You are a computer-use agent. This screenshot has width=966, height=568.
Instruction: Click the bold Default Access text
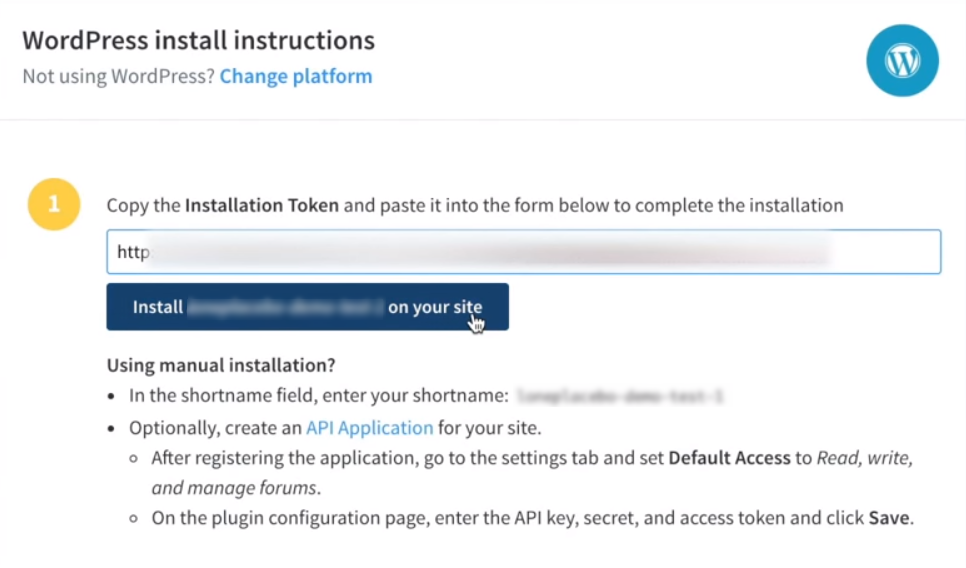click(729, 458)
